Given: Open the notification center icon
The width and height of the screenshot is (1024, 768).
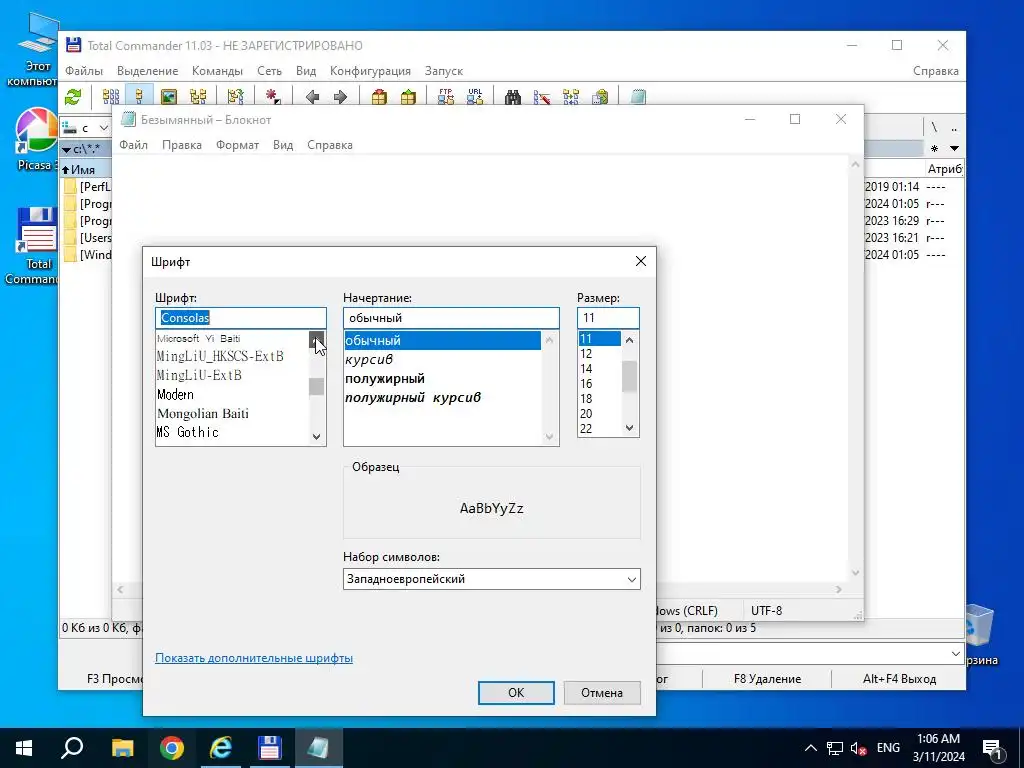Looking at the screenshot, I should (x=992, y=749).
